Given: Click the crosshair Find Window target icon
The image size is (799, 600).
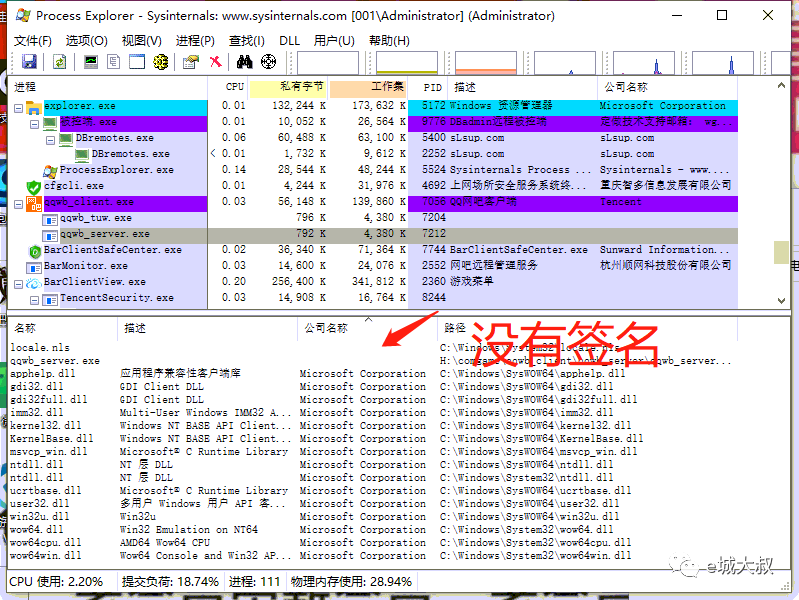Looking at the screenshot, I should pos(268,62).
